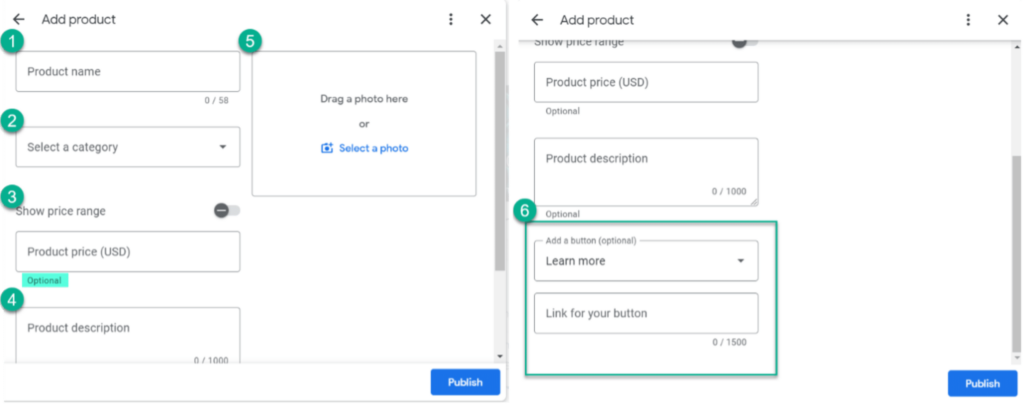Click the back arrow in the left Add product panel
This screenshot has width=1024, height=404.
pos(18,20)
